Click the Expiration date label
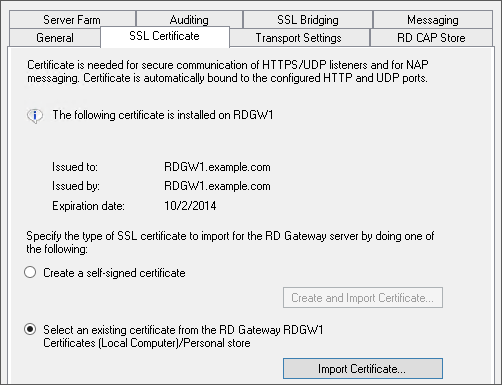 (x=88, y=206)
